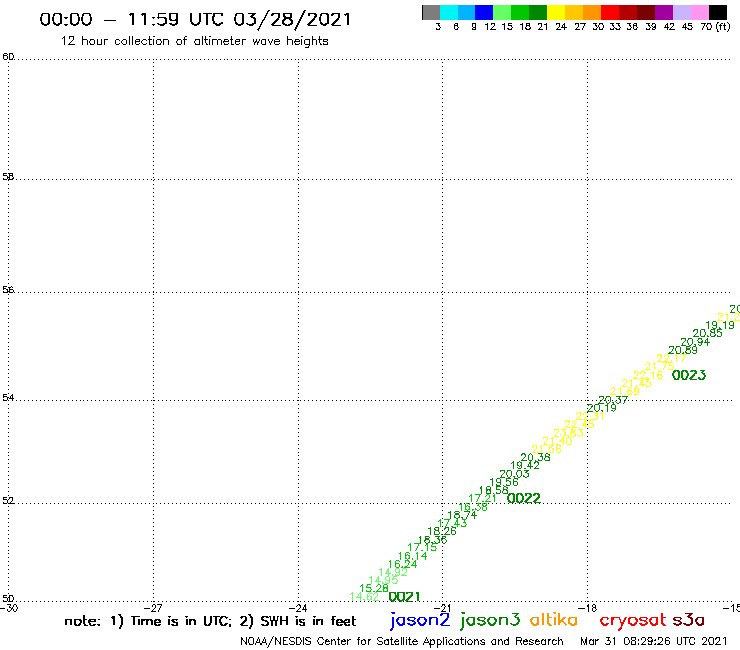
Task: Click the 'jason2' satellite legend label
Action: (x=420, y=620)
